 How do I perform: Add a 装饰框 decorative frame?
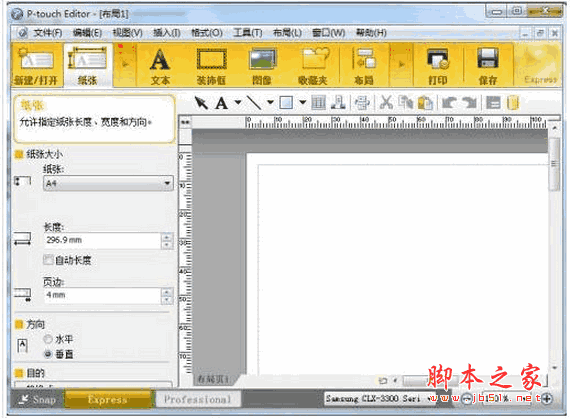coord(212,65)
